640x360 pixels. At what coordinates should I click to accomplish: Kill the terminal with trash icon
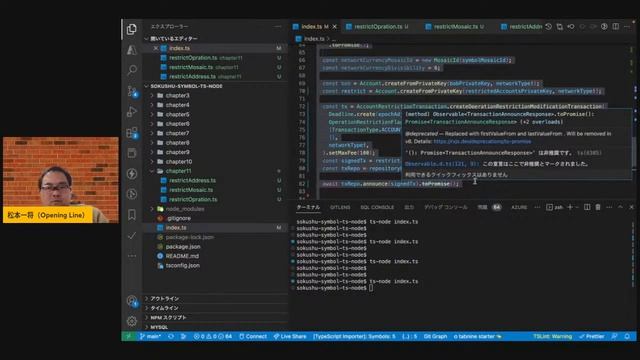[x=598, y=207]
